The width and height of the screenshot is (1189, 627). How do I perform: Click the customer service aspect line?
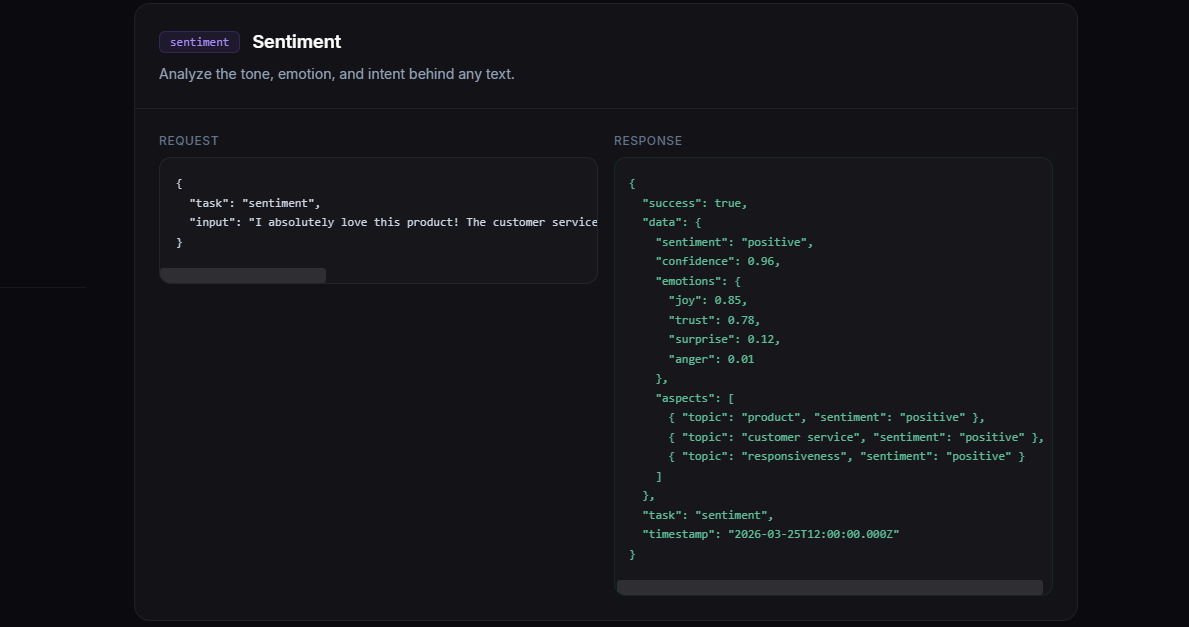click(856, 437)
